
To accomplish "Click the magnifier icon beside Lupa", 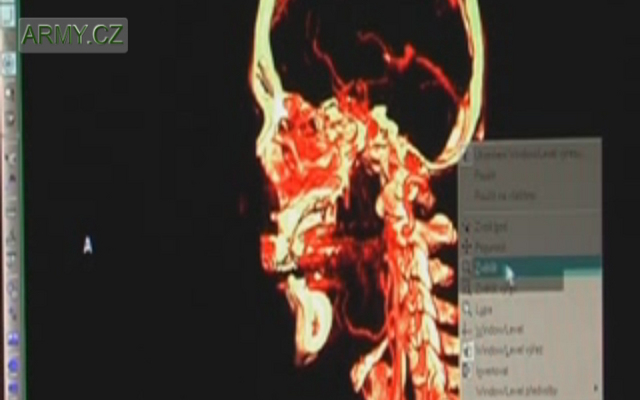I will coord(467,310).
